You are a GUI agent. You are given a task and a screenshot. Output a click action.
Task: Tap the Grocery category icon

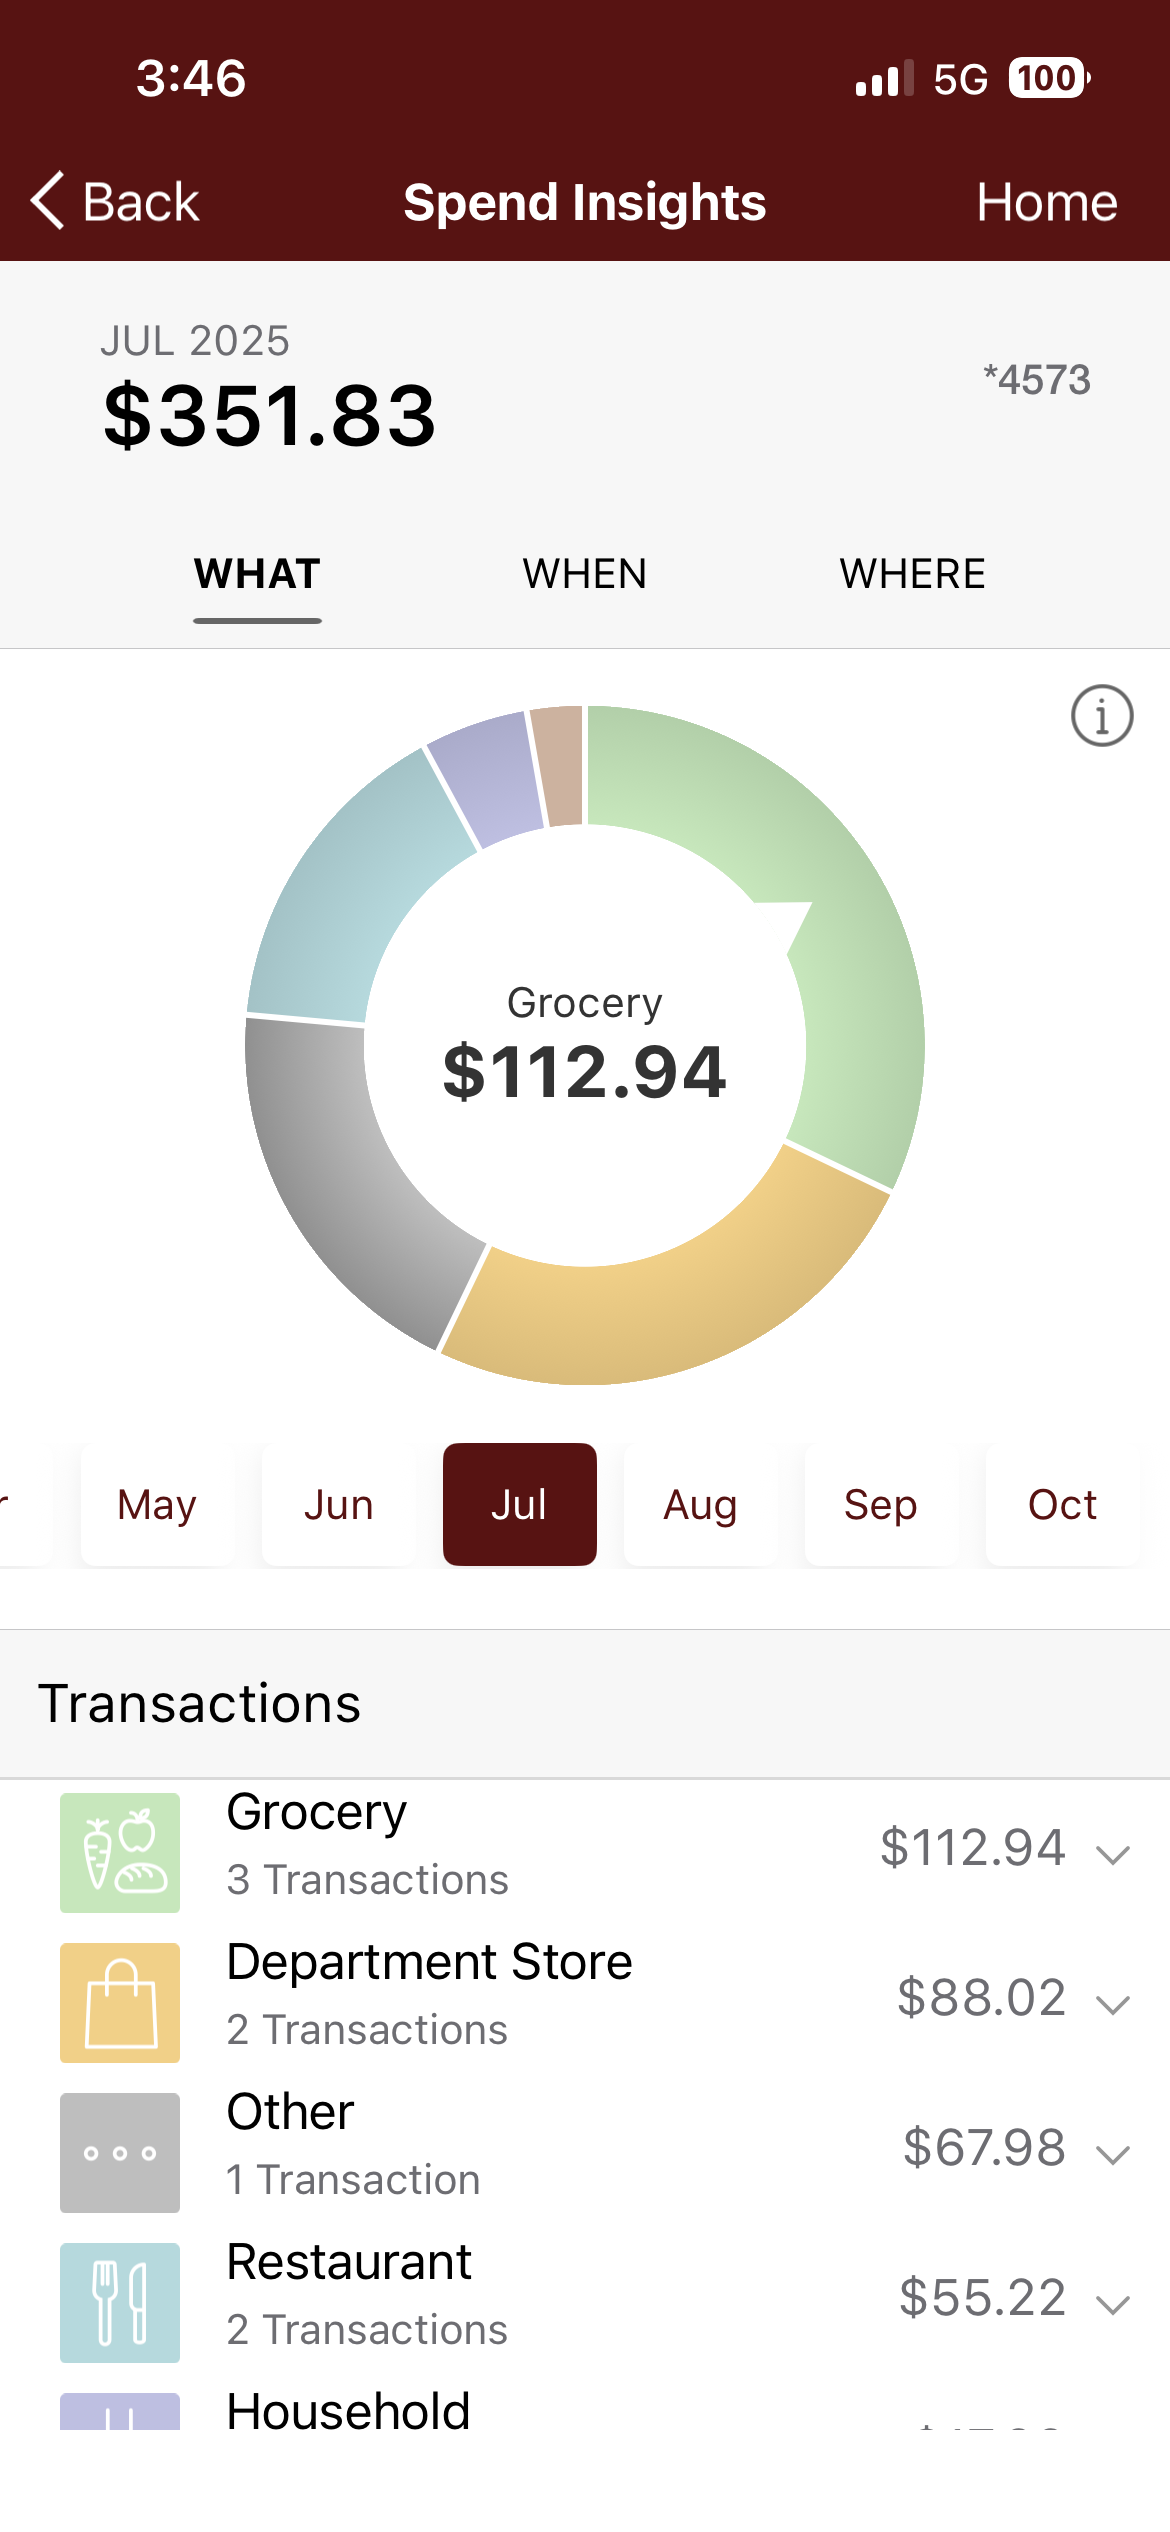[x=120, y=1852]
